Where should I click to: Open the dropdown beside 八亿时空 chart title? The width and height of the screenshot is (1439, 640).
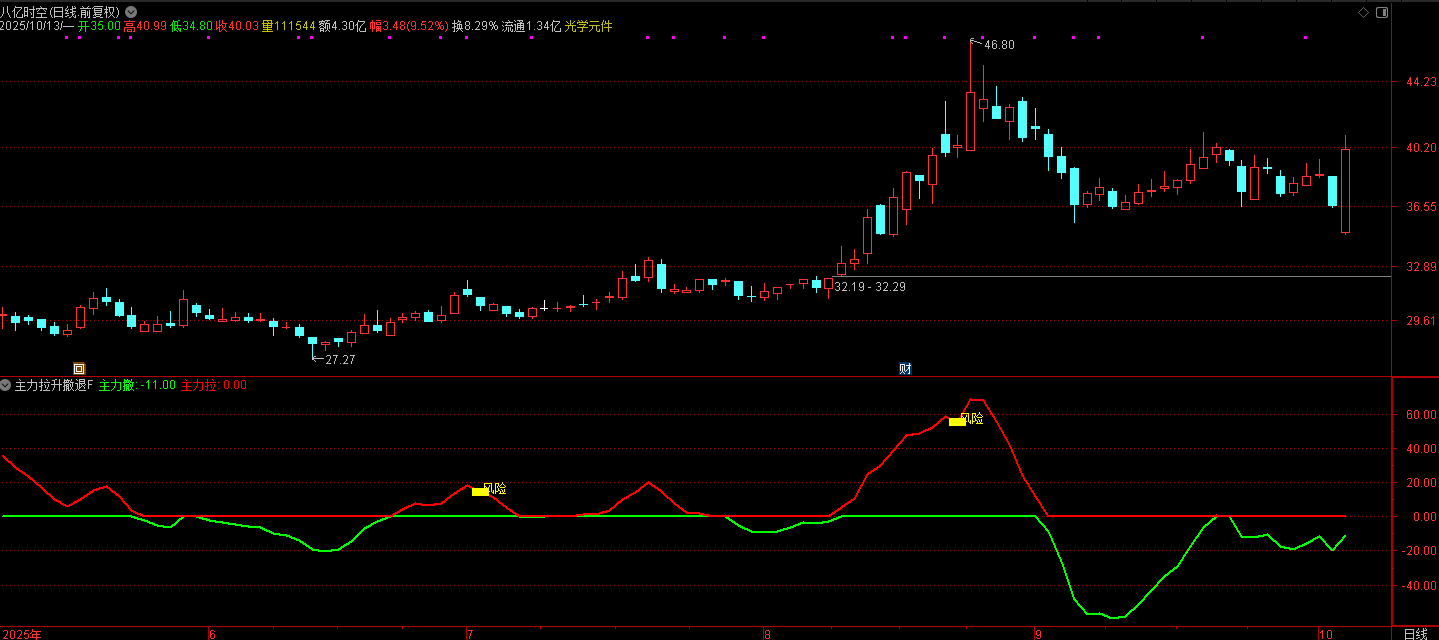(131, 12)
